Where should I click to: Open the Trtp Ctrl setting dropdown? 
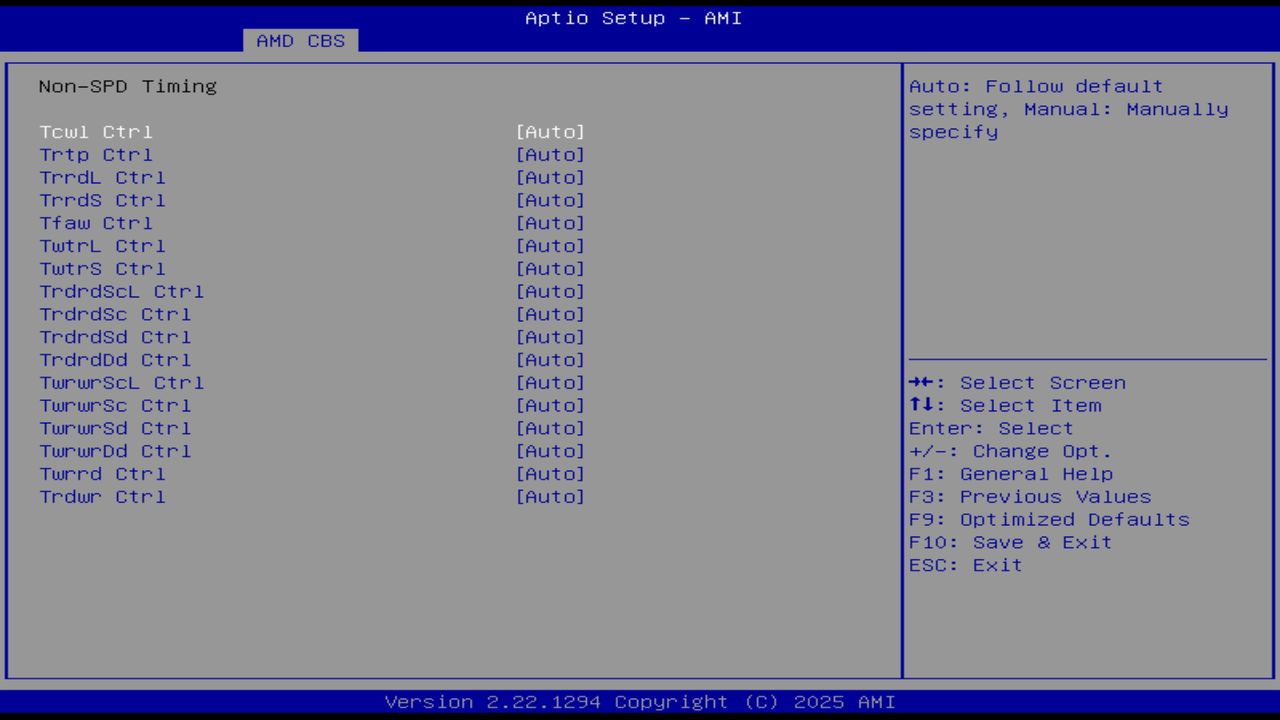[551, 154]
